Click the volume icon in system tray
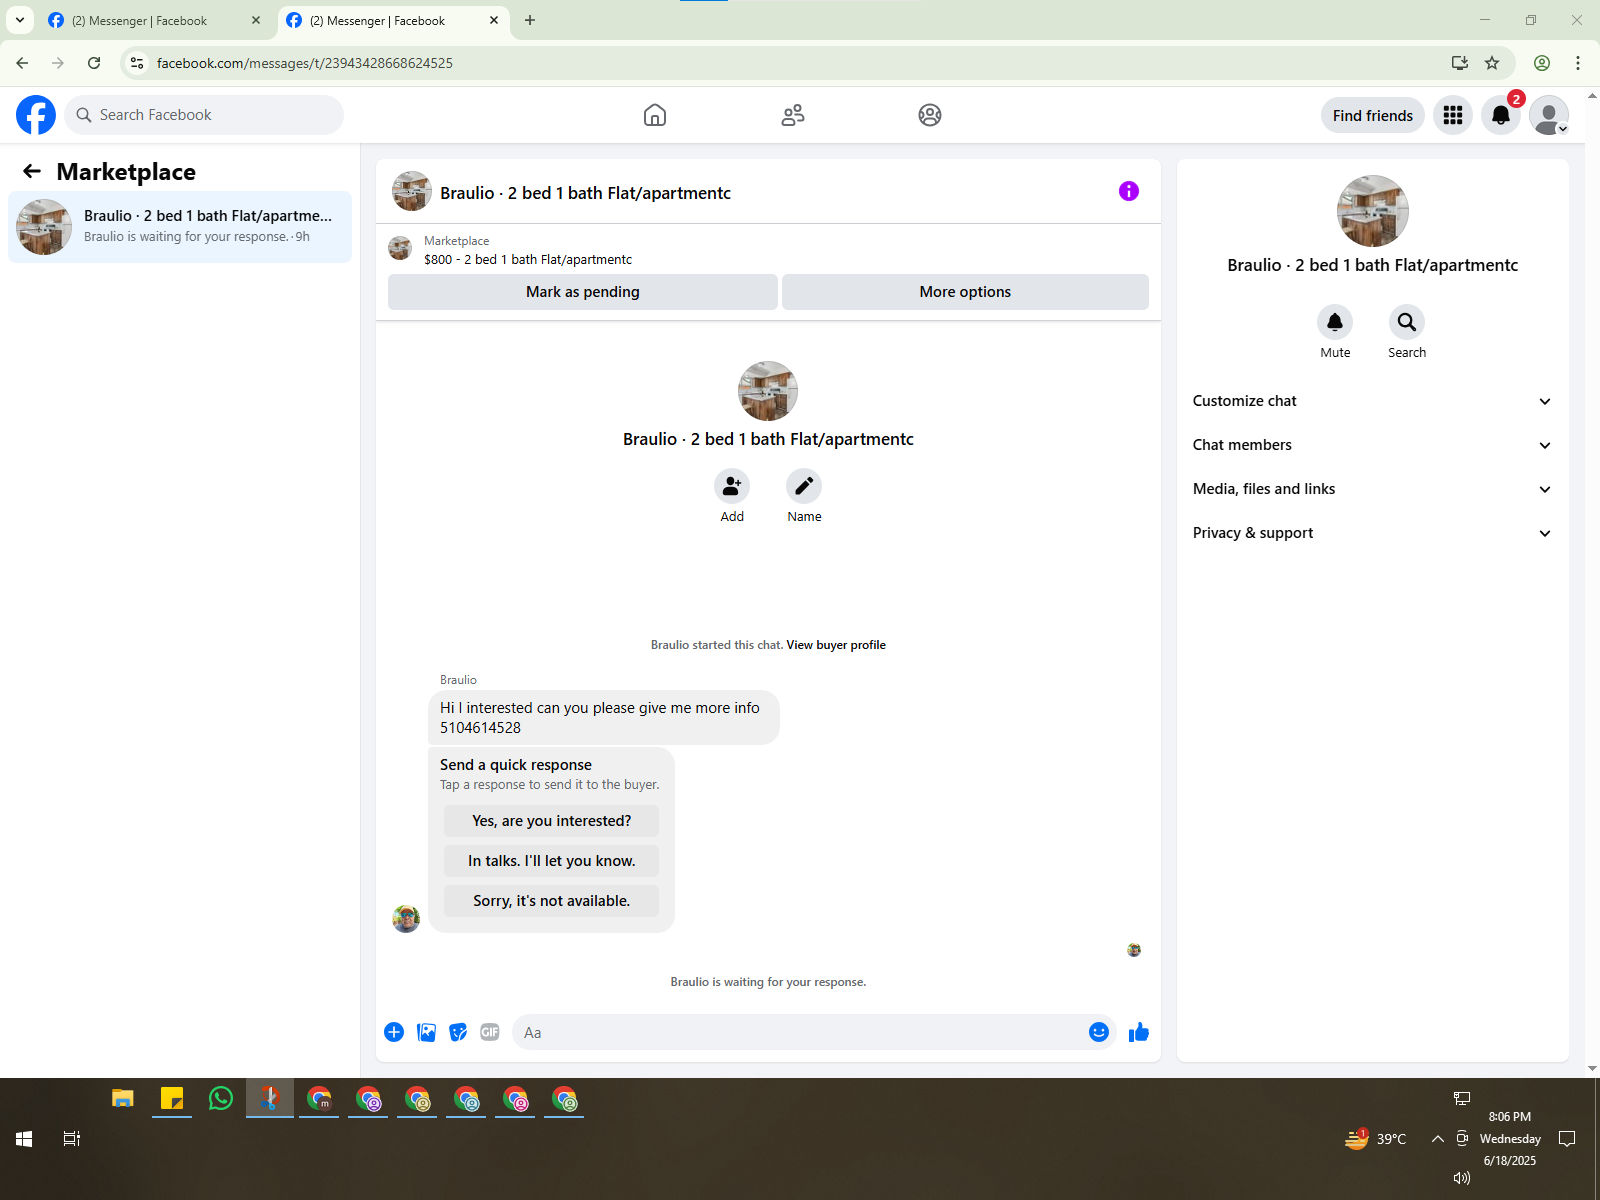 coord(1462,1178)
